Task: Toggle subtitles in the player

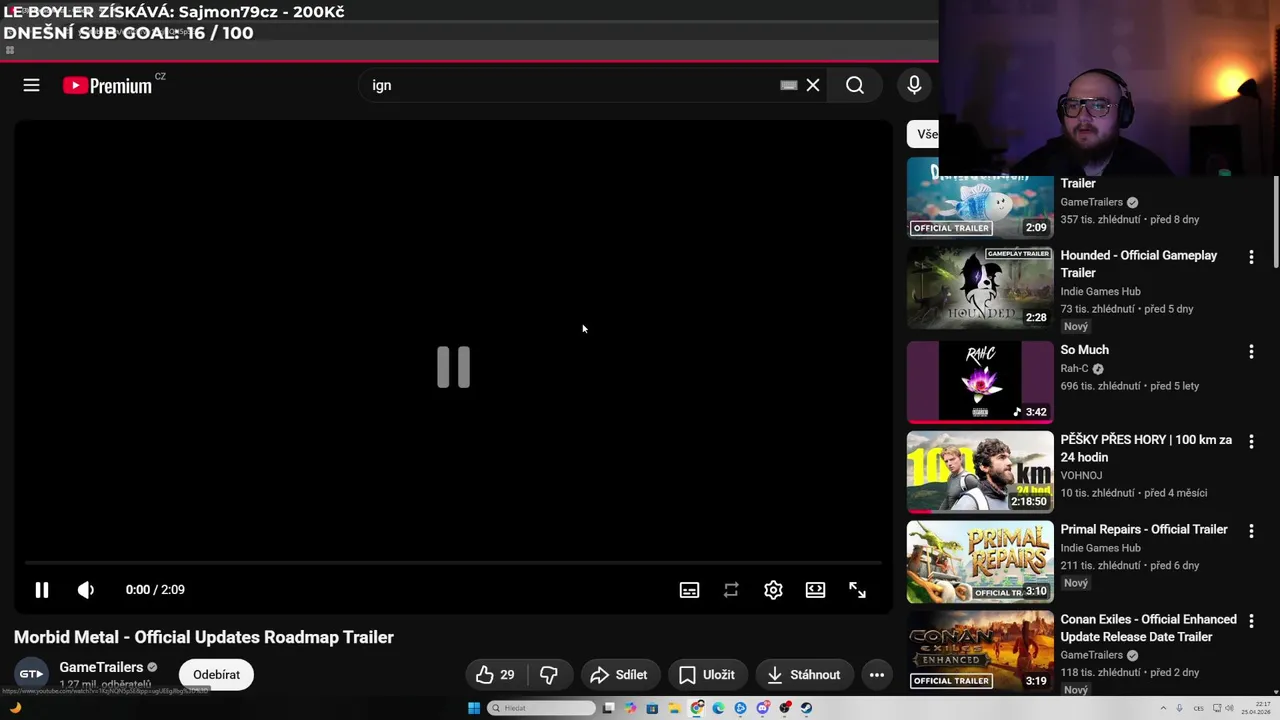Action: 689,590
